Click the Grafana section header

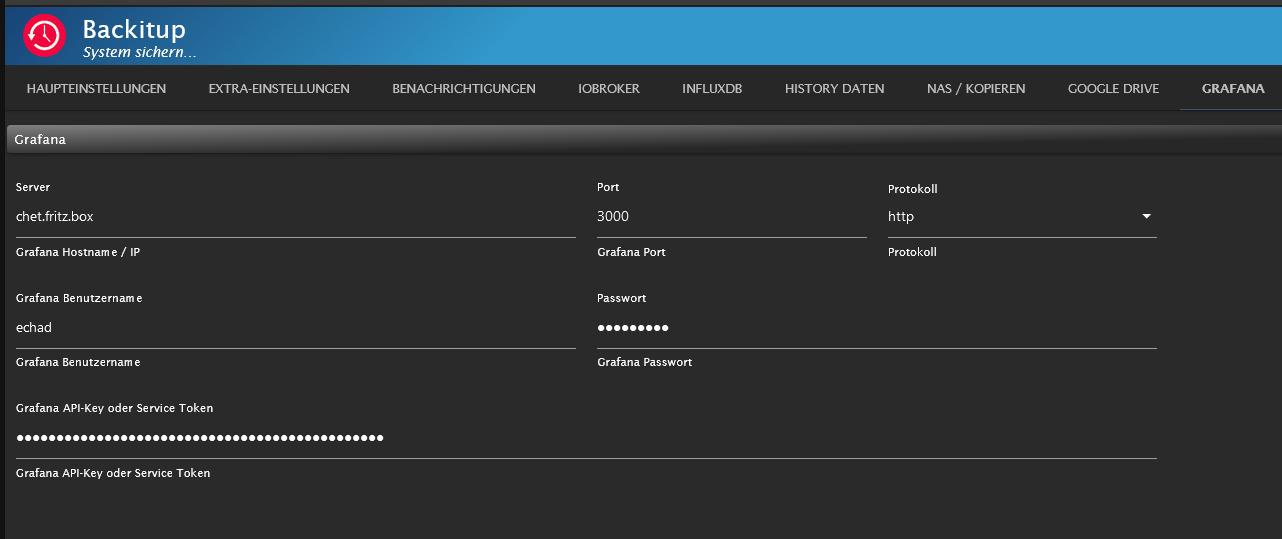click(644, 140)
